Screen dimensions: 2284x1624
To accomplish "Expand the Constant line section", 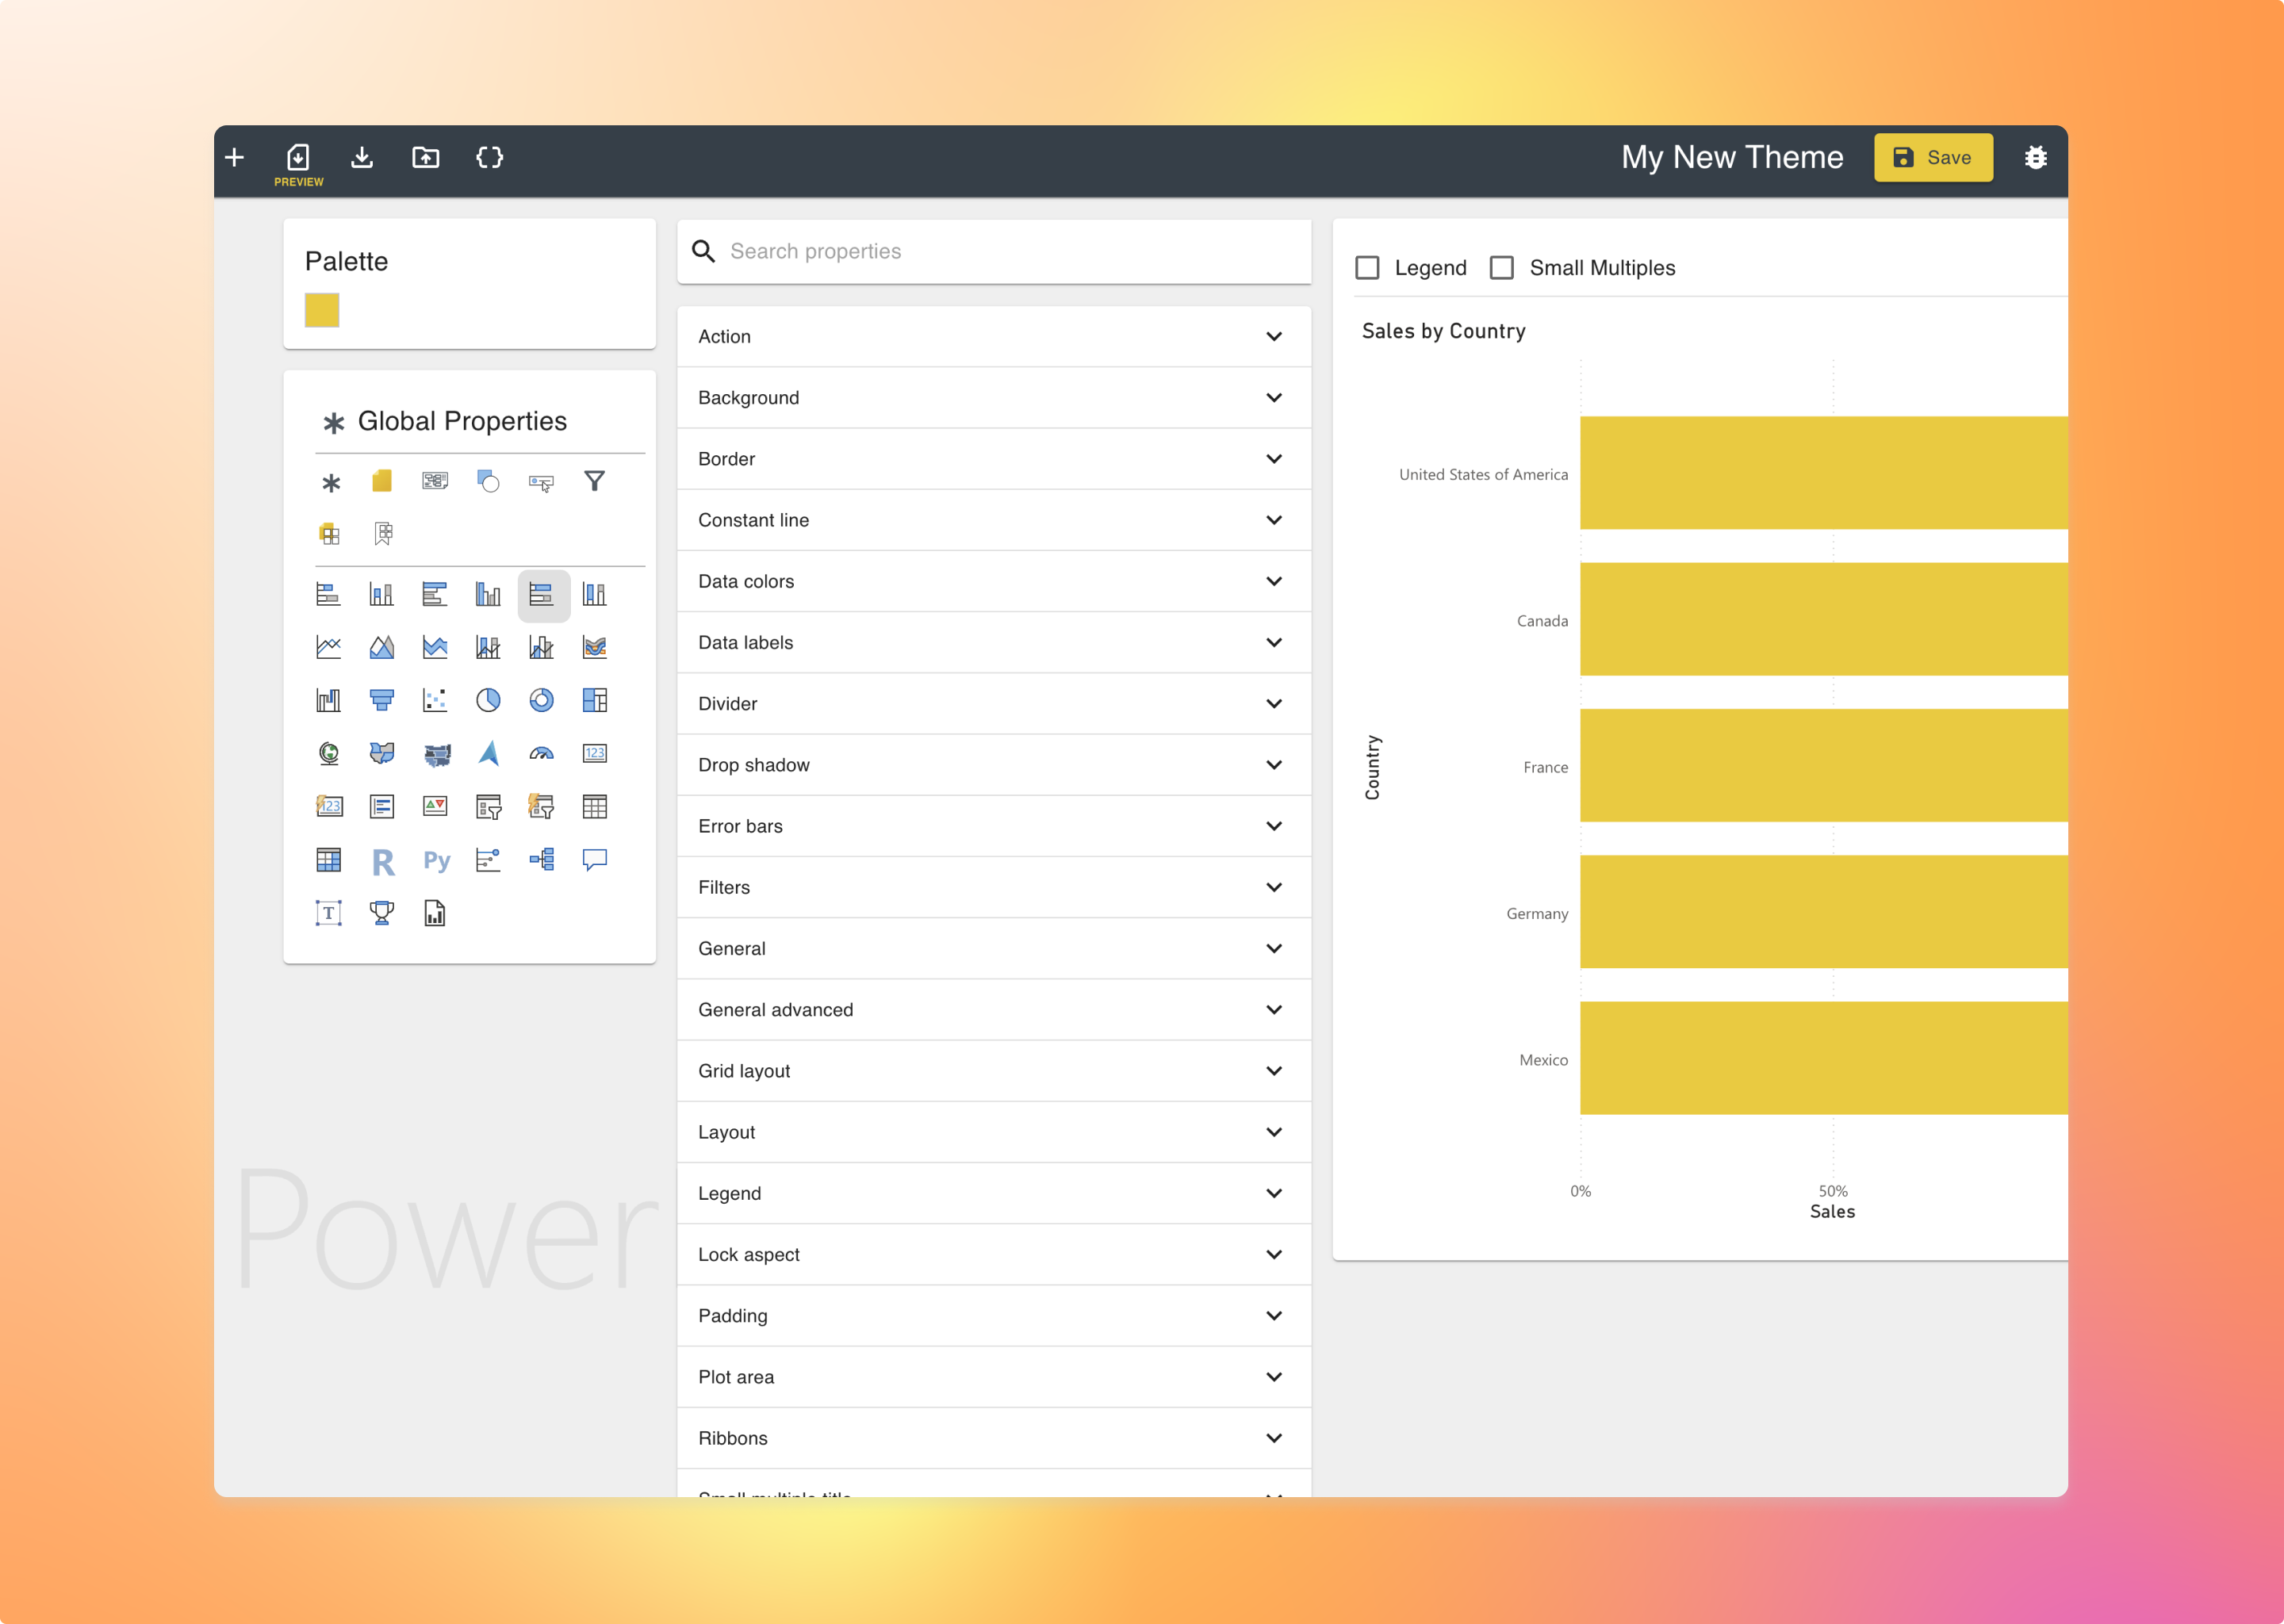I will (994, 520).
